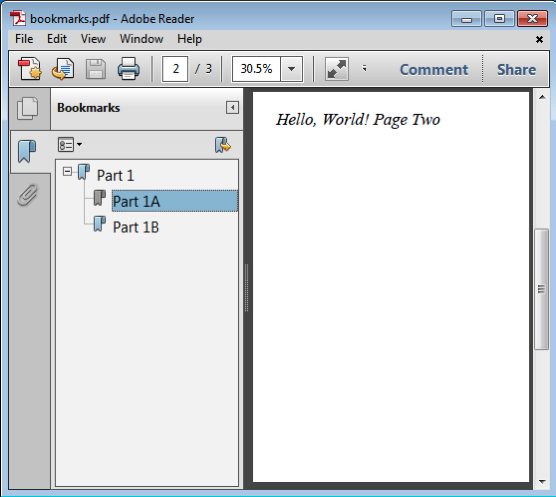Collapse the Part 1 bookmark tree
The height and width of the screenshot is (497, 556).
tap(67, 172)
